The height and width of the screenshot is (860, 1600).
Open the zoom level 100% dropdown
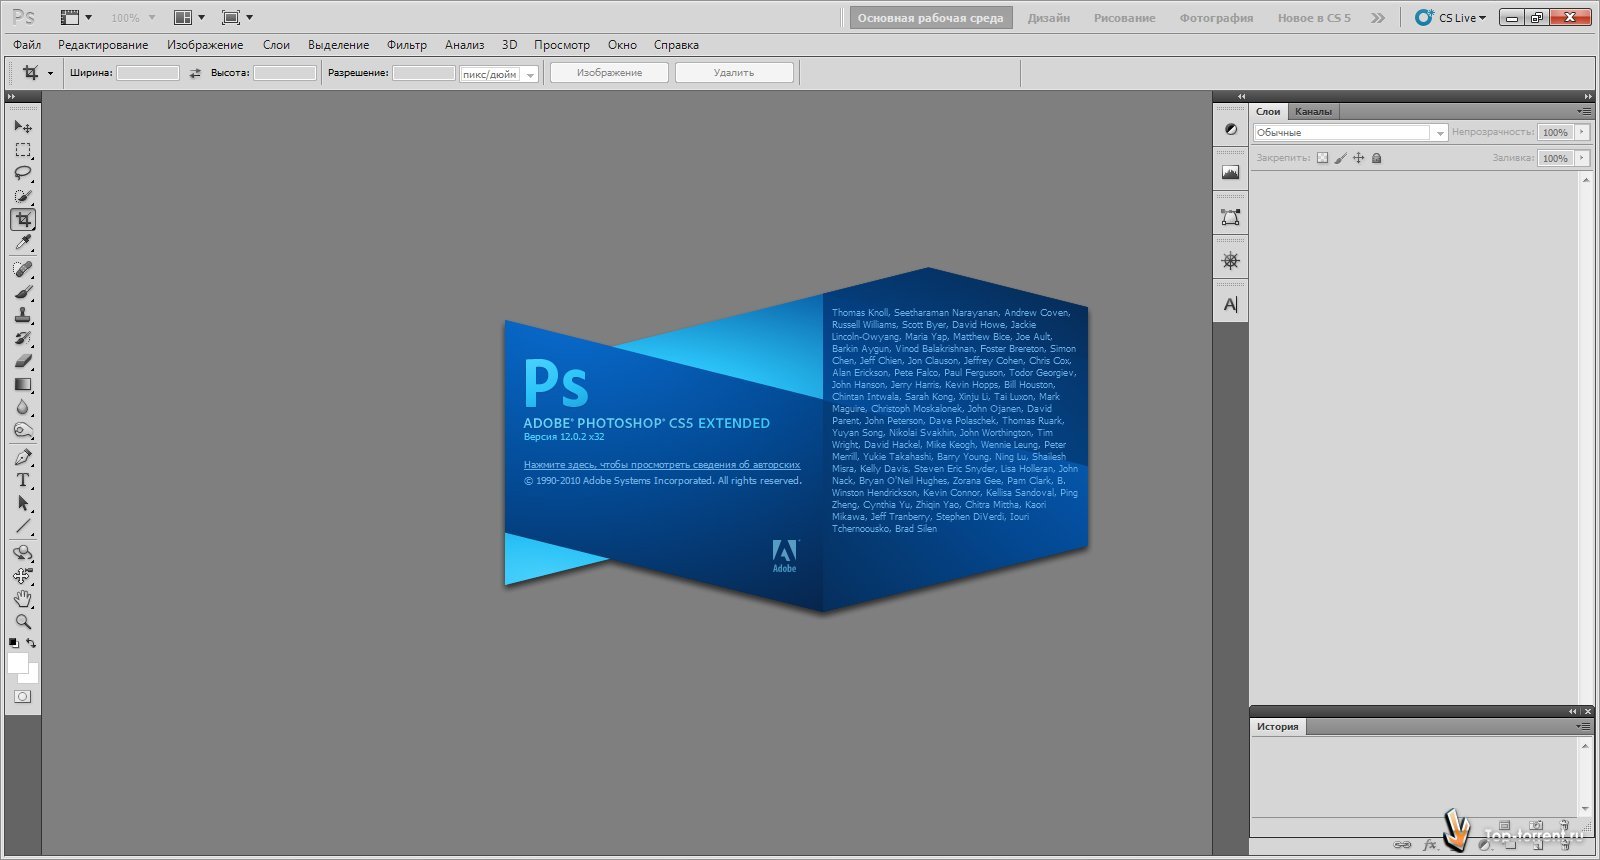(133, 17)
